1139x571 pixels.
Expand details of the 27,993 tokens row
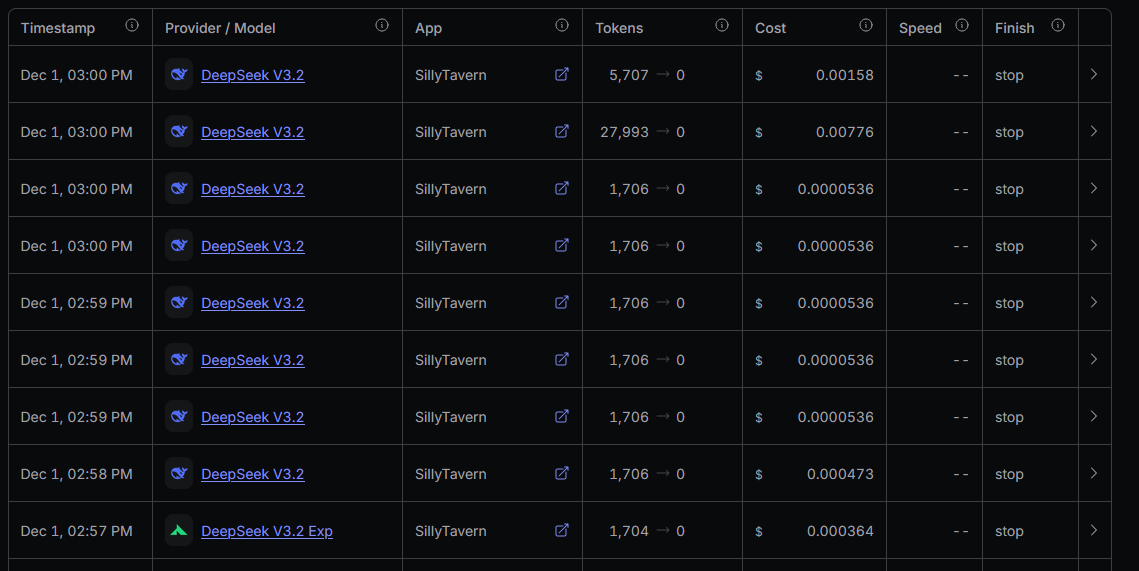coord(1094,131)
